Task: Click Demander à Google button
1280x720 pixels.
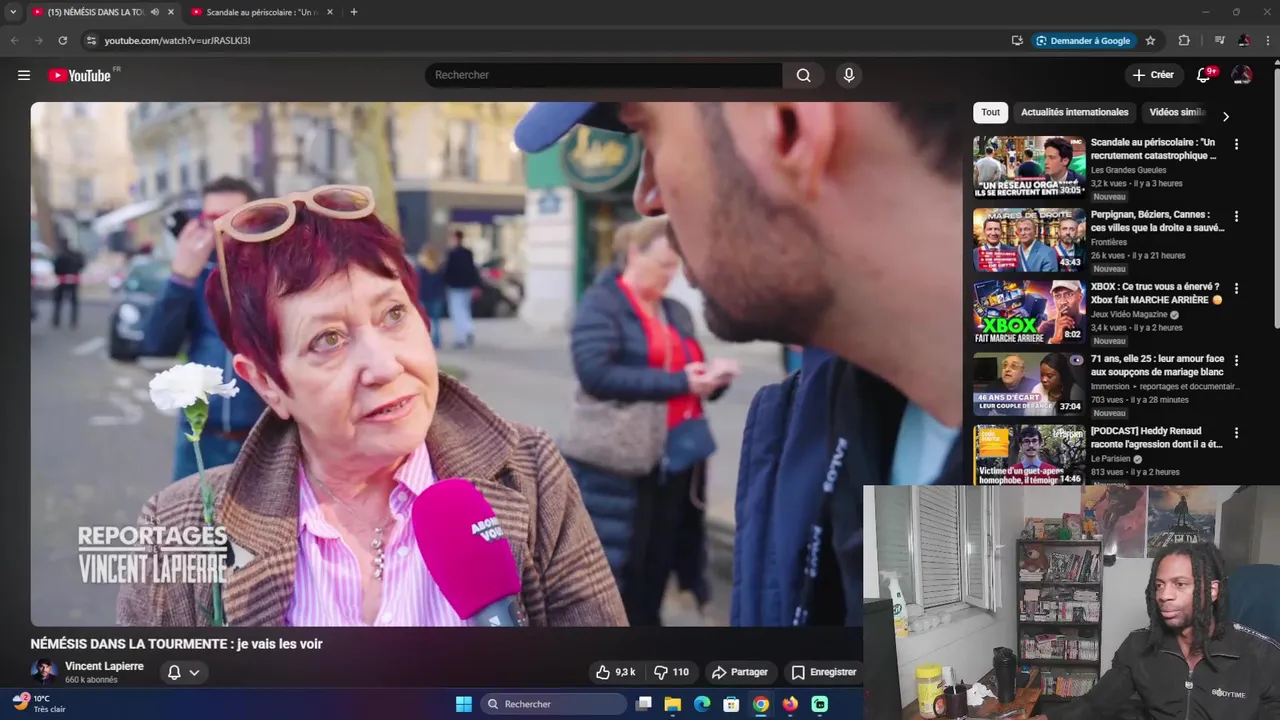Action: pos(1083,40)
